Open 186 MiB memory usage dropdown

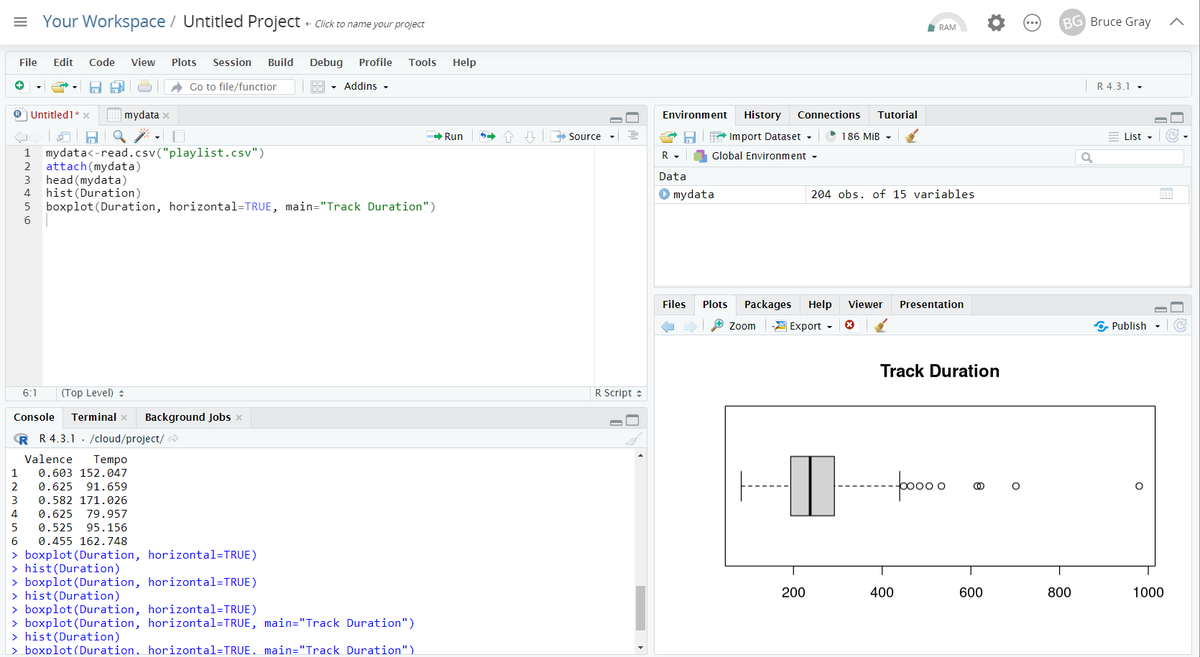point(859,136)
